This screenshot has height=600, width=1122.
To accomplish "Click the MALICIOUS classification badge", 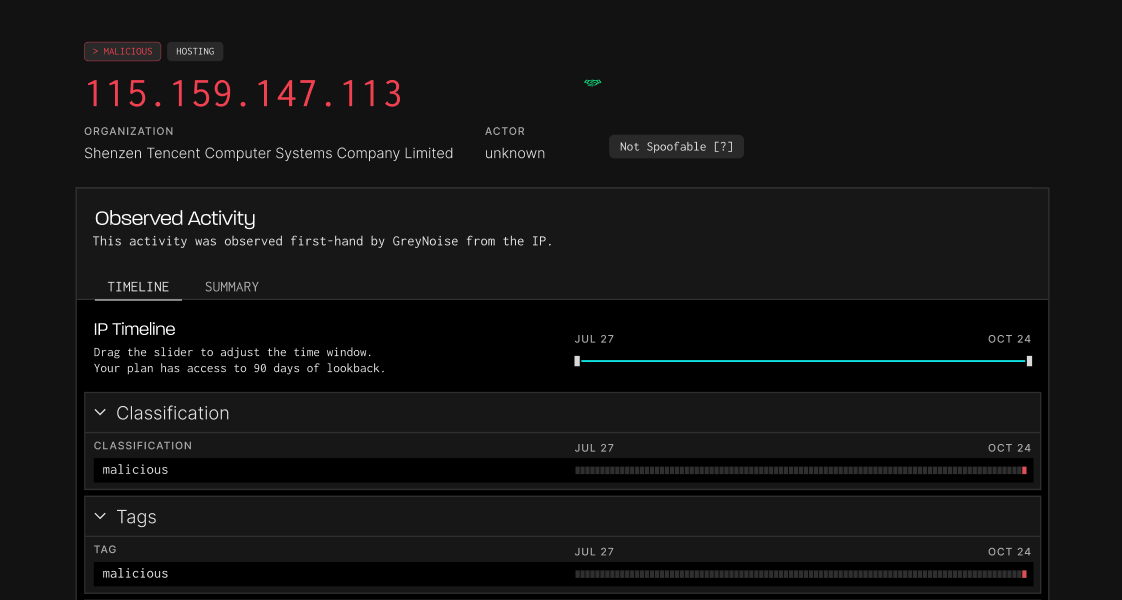I will [122, 51].
